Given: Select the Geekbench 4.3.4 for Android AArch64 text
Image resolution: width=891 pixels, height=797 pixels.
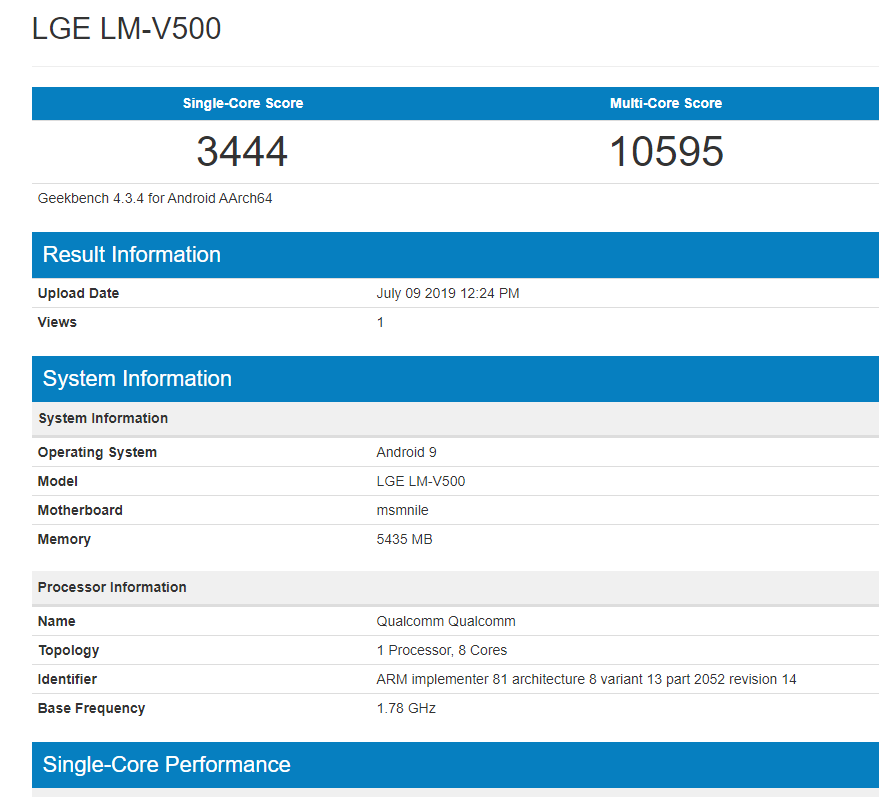Looking at the screenshot, I should 155,198.
